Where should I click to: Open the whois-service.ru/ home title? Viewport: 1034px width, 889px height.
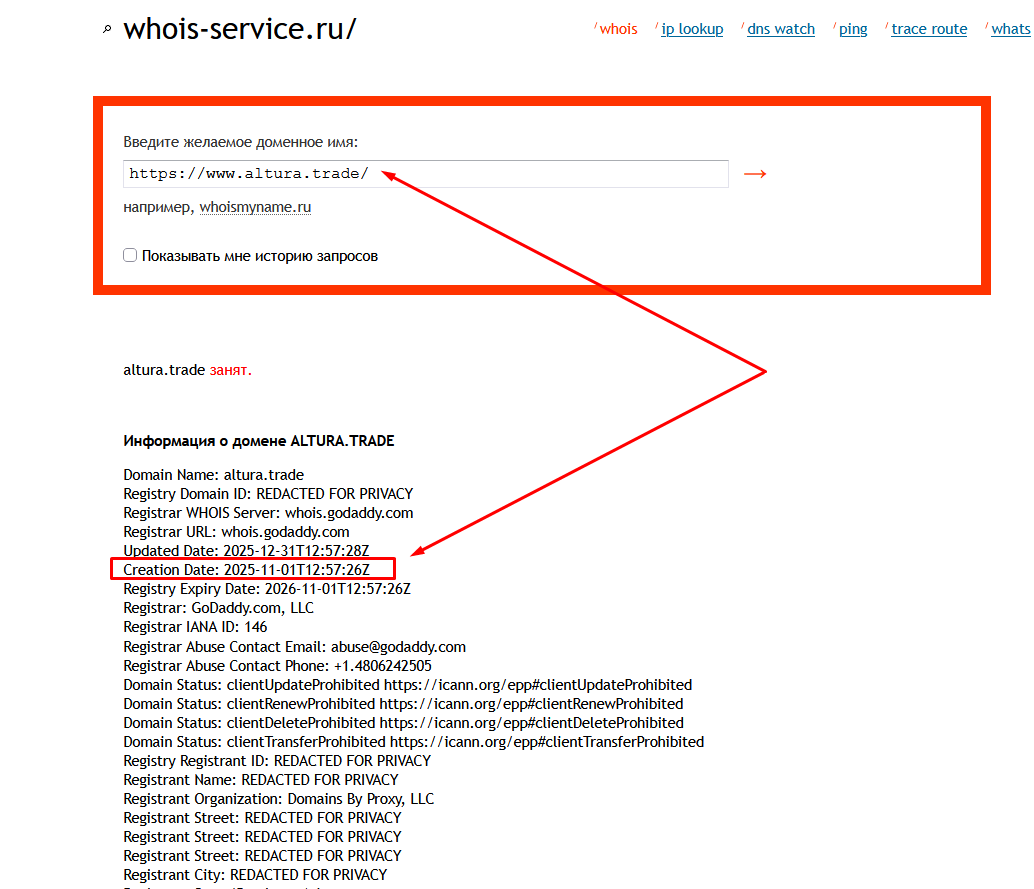[239, 29]
